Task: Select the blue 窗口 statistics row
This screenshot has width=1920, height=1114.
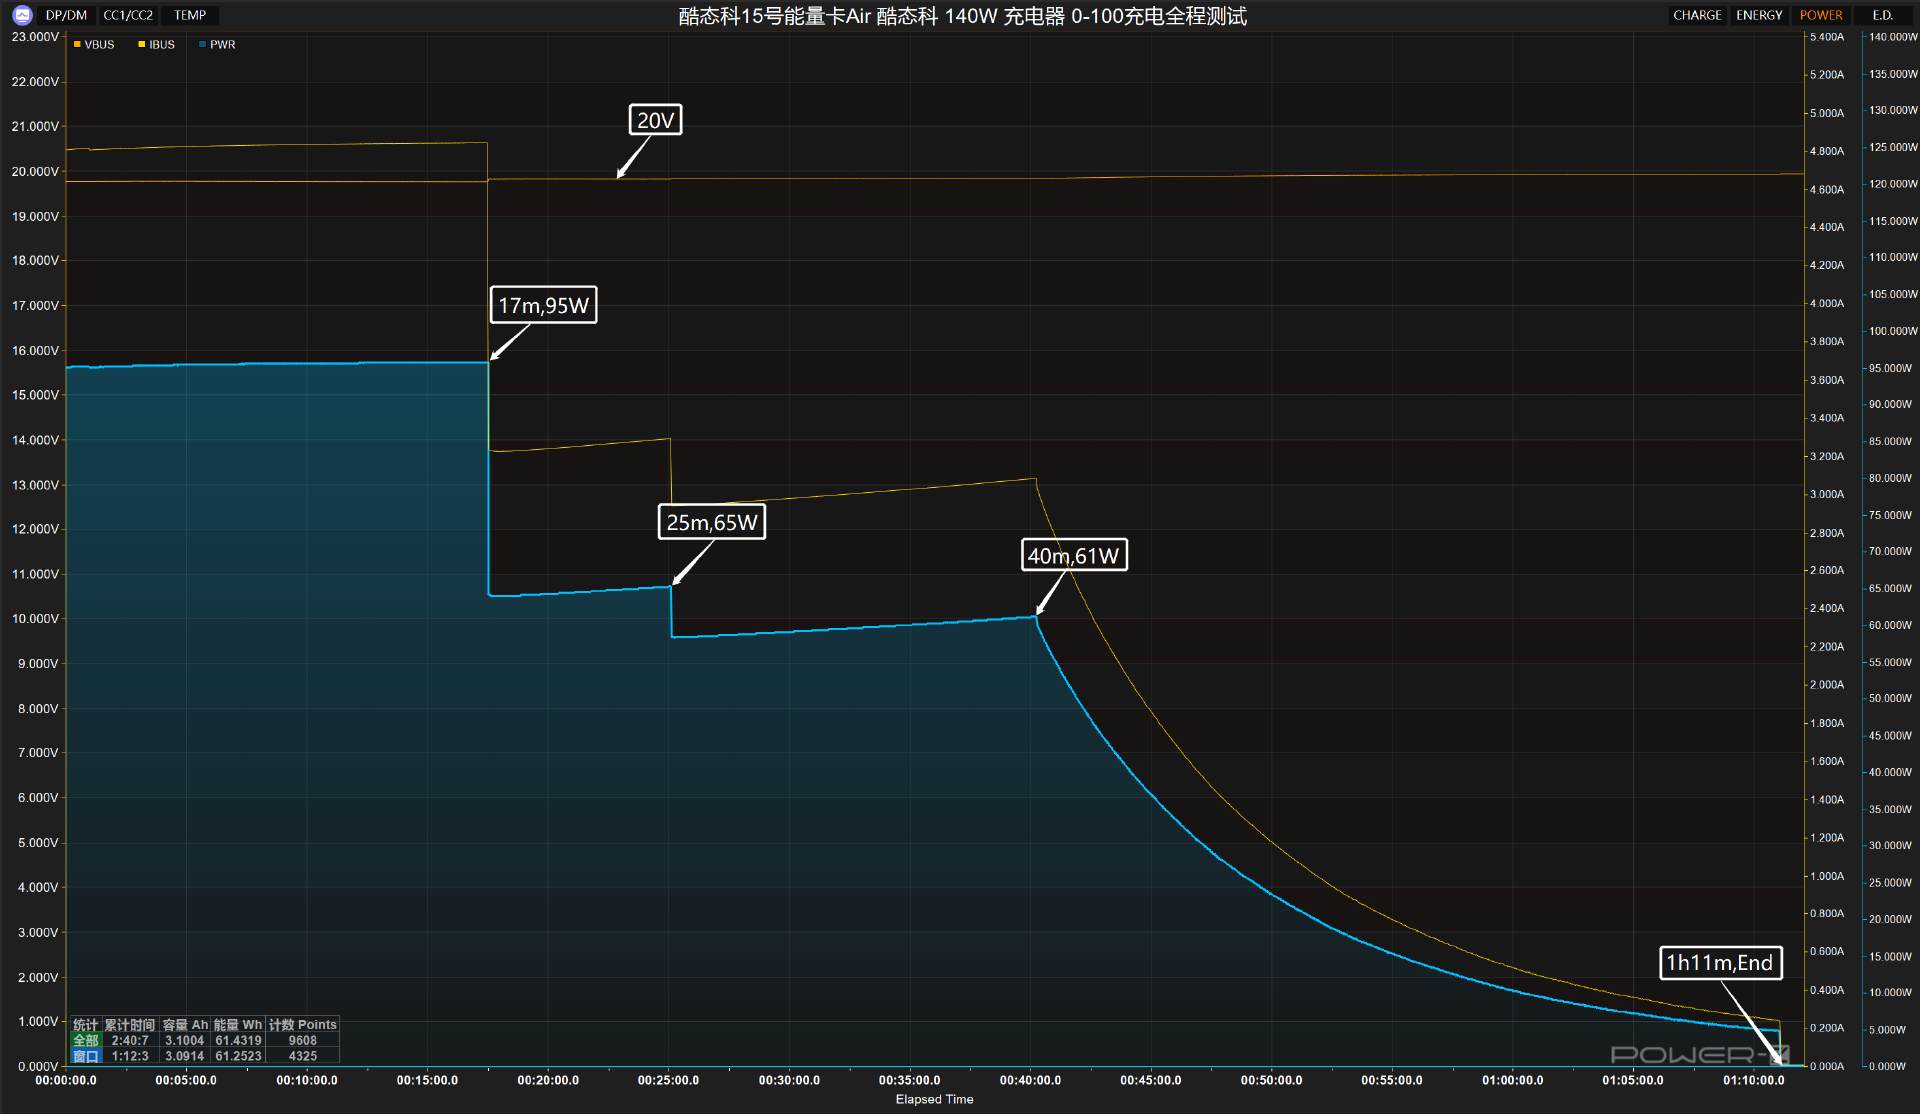Action: [86, 1056]
